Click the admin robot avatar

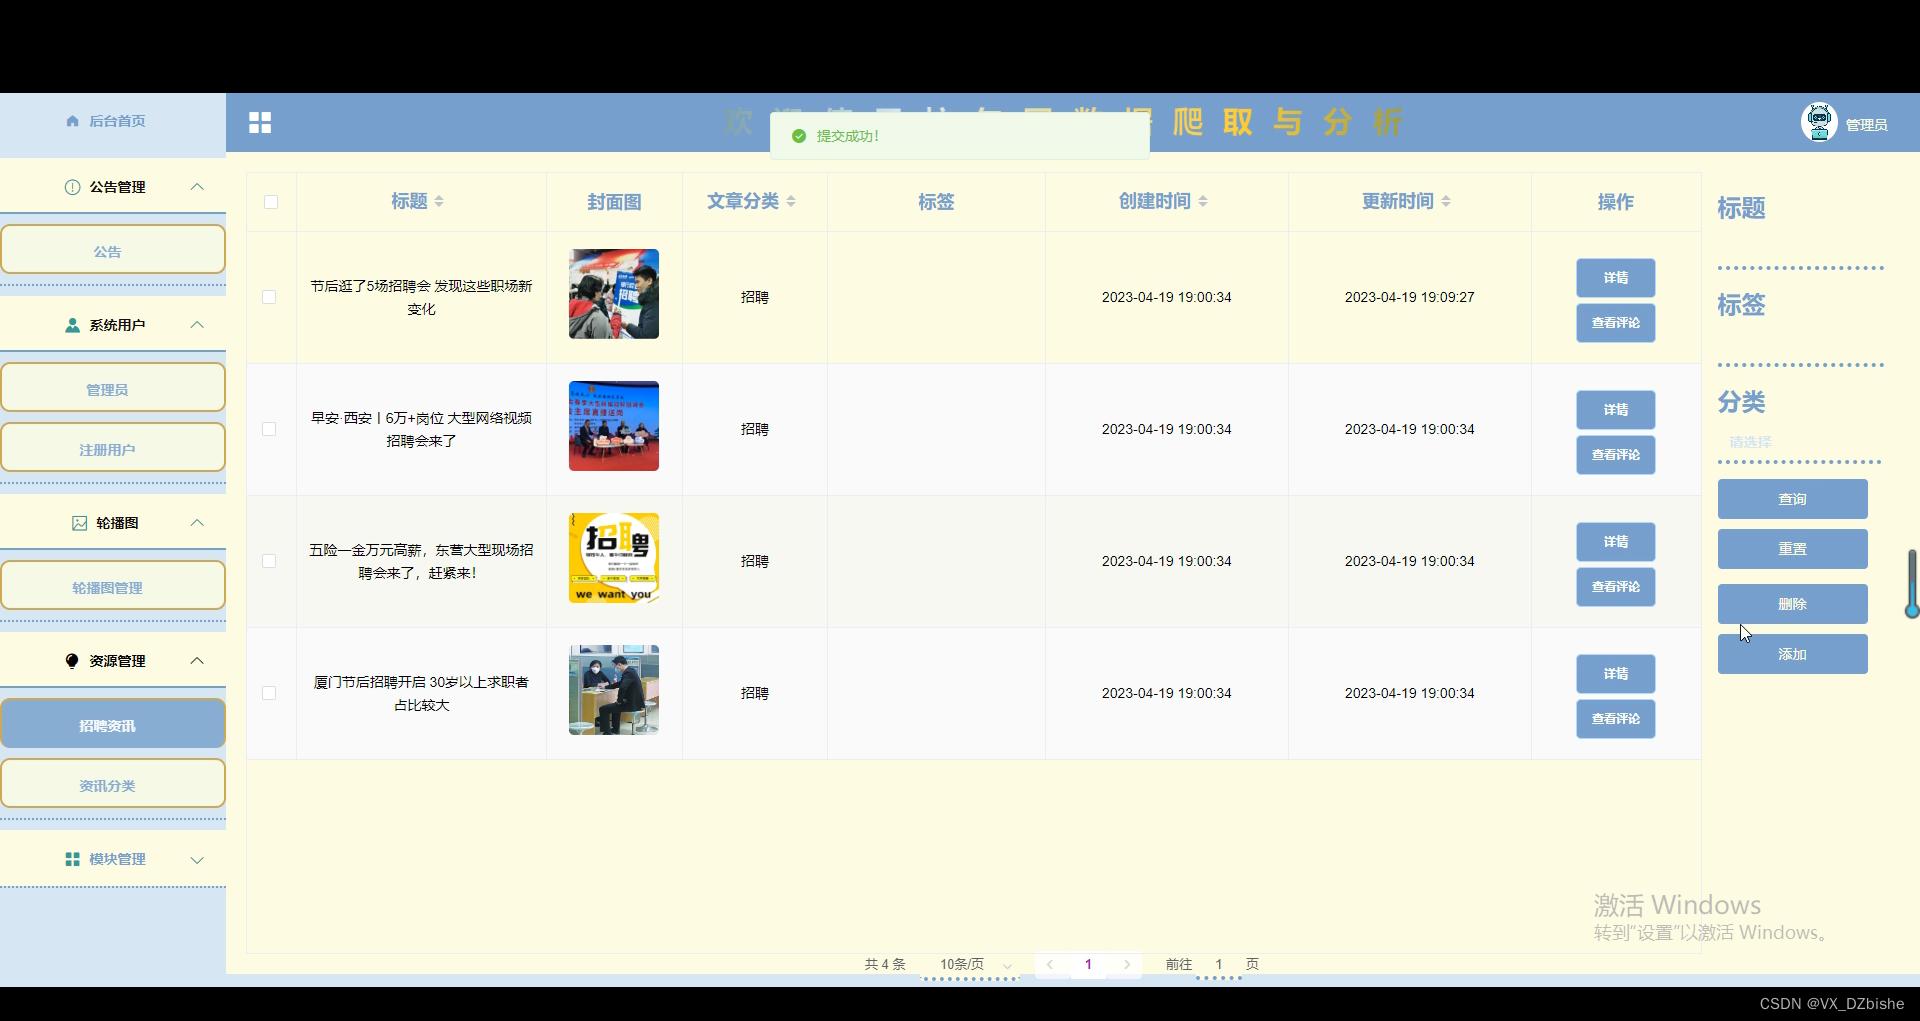pos(1819,122)
